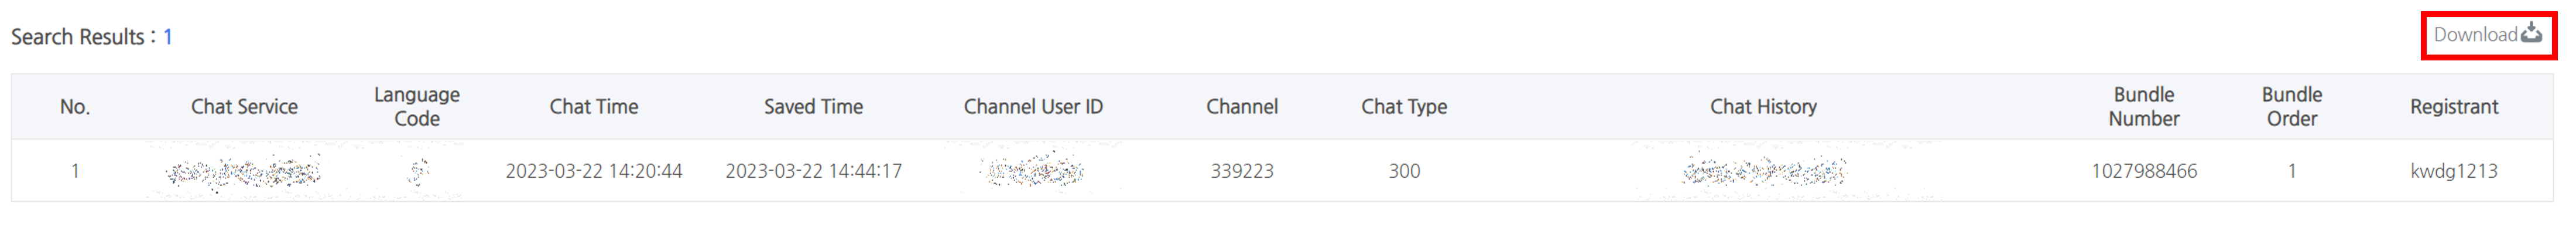Click bundle number 1027988466
Image resolution: width=2576 pixels, height=227 pixels.
tap(2144, 171)
